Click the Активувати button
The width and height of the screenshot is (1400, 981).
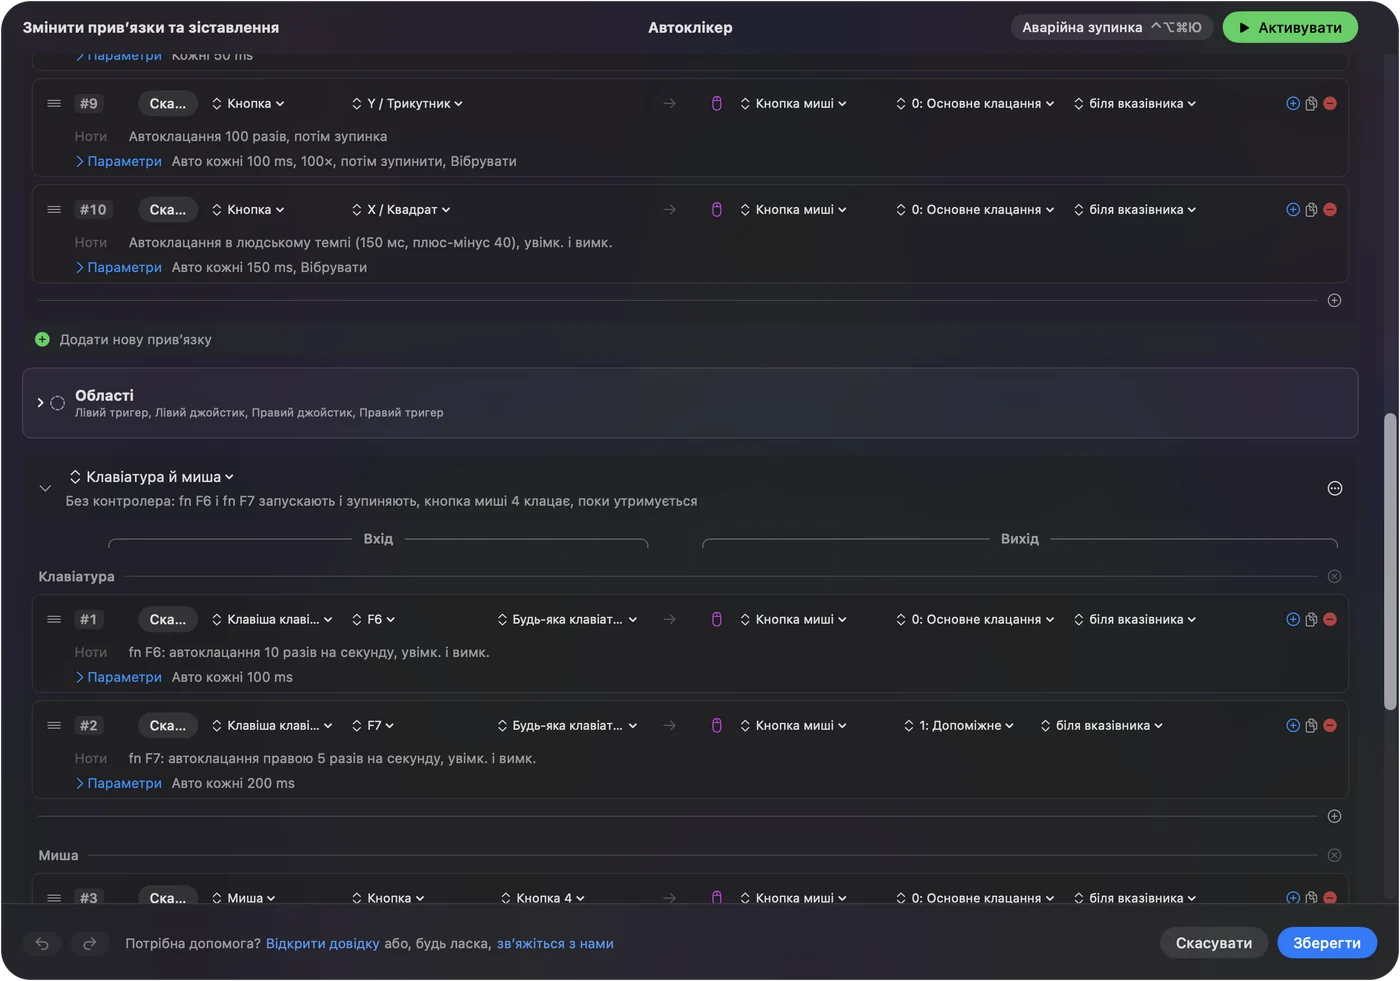point(1290,28)
